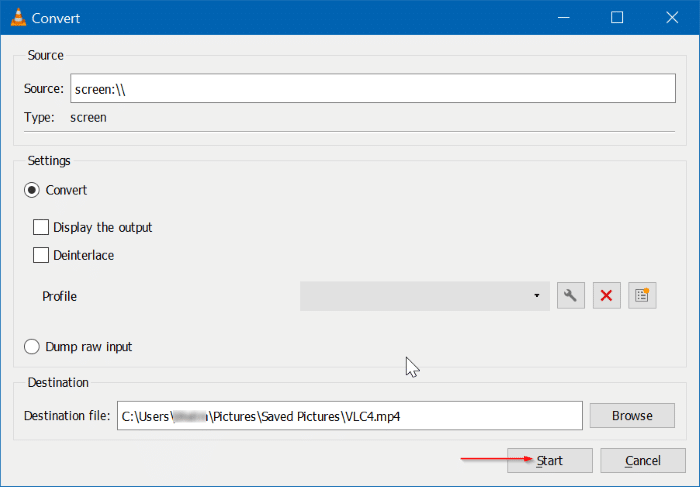Viewport: 700px width, 487px height.
Task: Click the 'Source:' field label
Action: 44,88
